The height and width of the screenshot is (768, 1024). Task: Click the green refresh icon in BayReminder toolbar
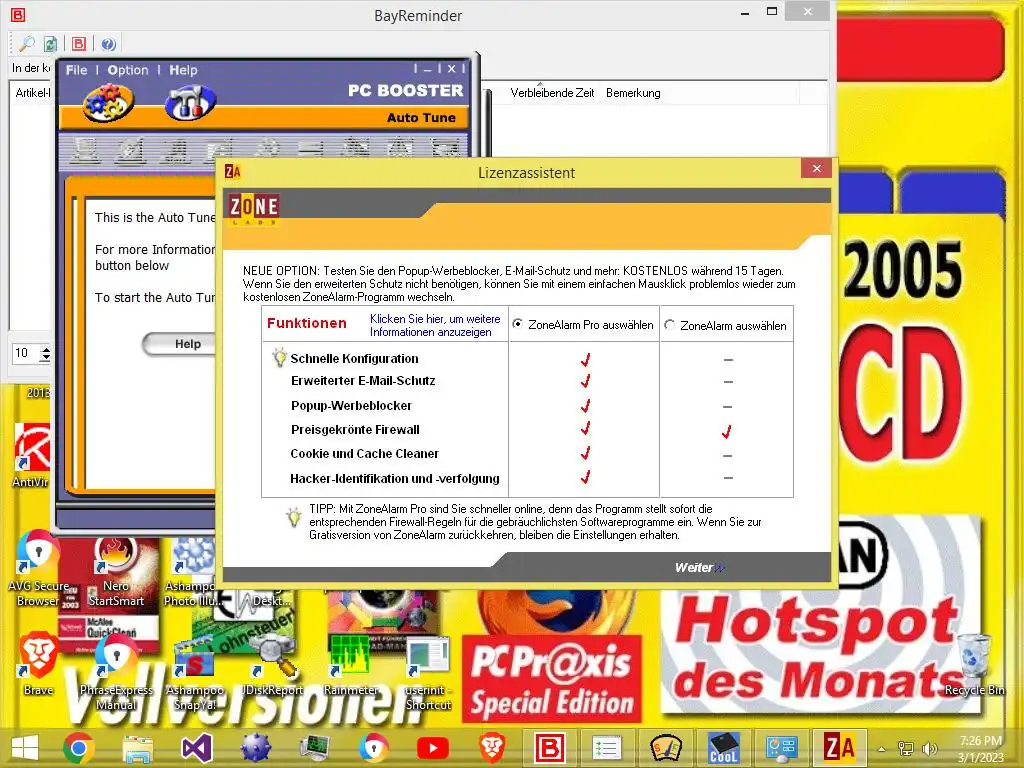(50, 44)
